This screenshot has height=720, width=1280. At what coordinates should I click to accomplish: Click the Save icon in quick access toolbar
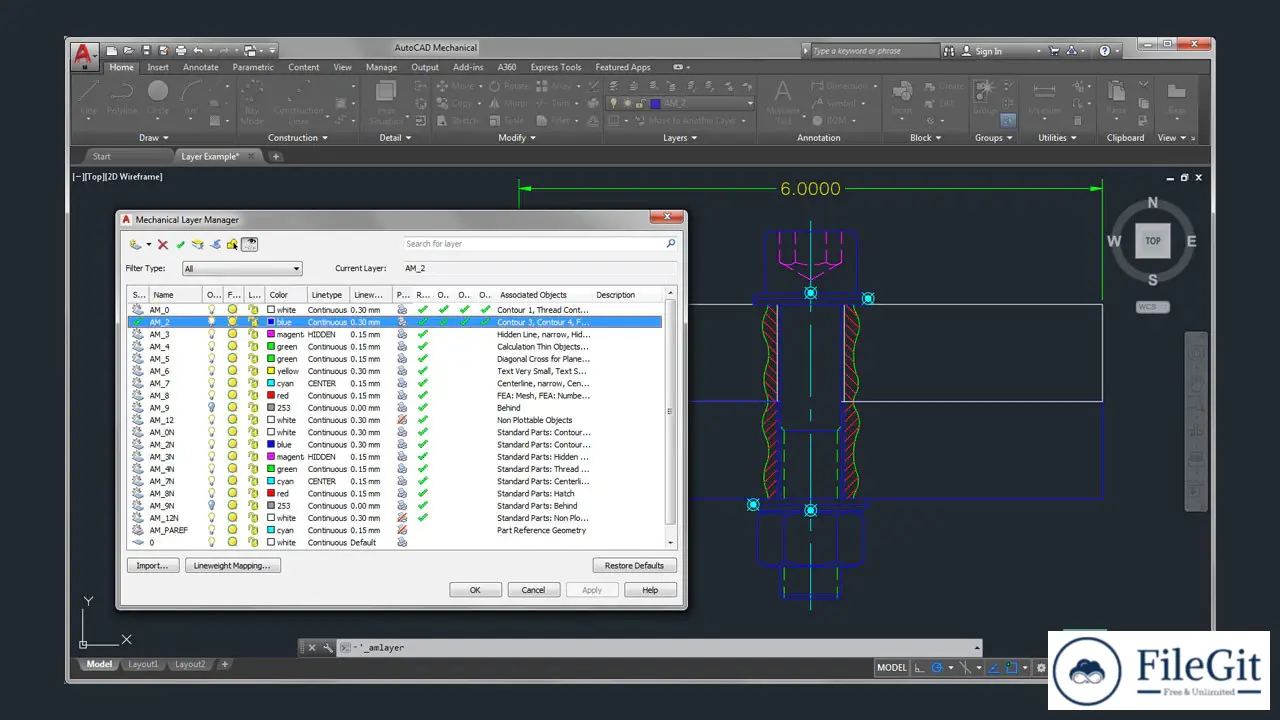[146, 50]
